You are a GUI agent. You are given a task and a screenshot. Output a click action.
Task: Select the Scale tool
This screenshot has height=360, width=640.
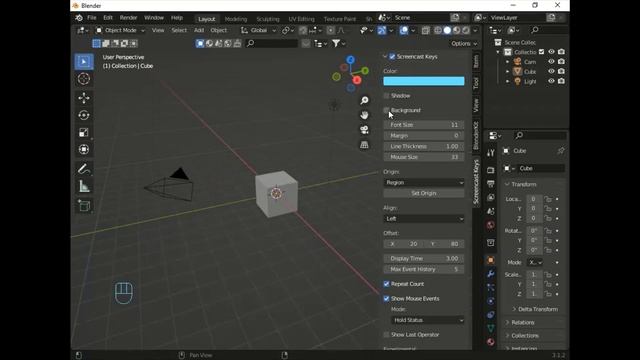click(84, 132)
